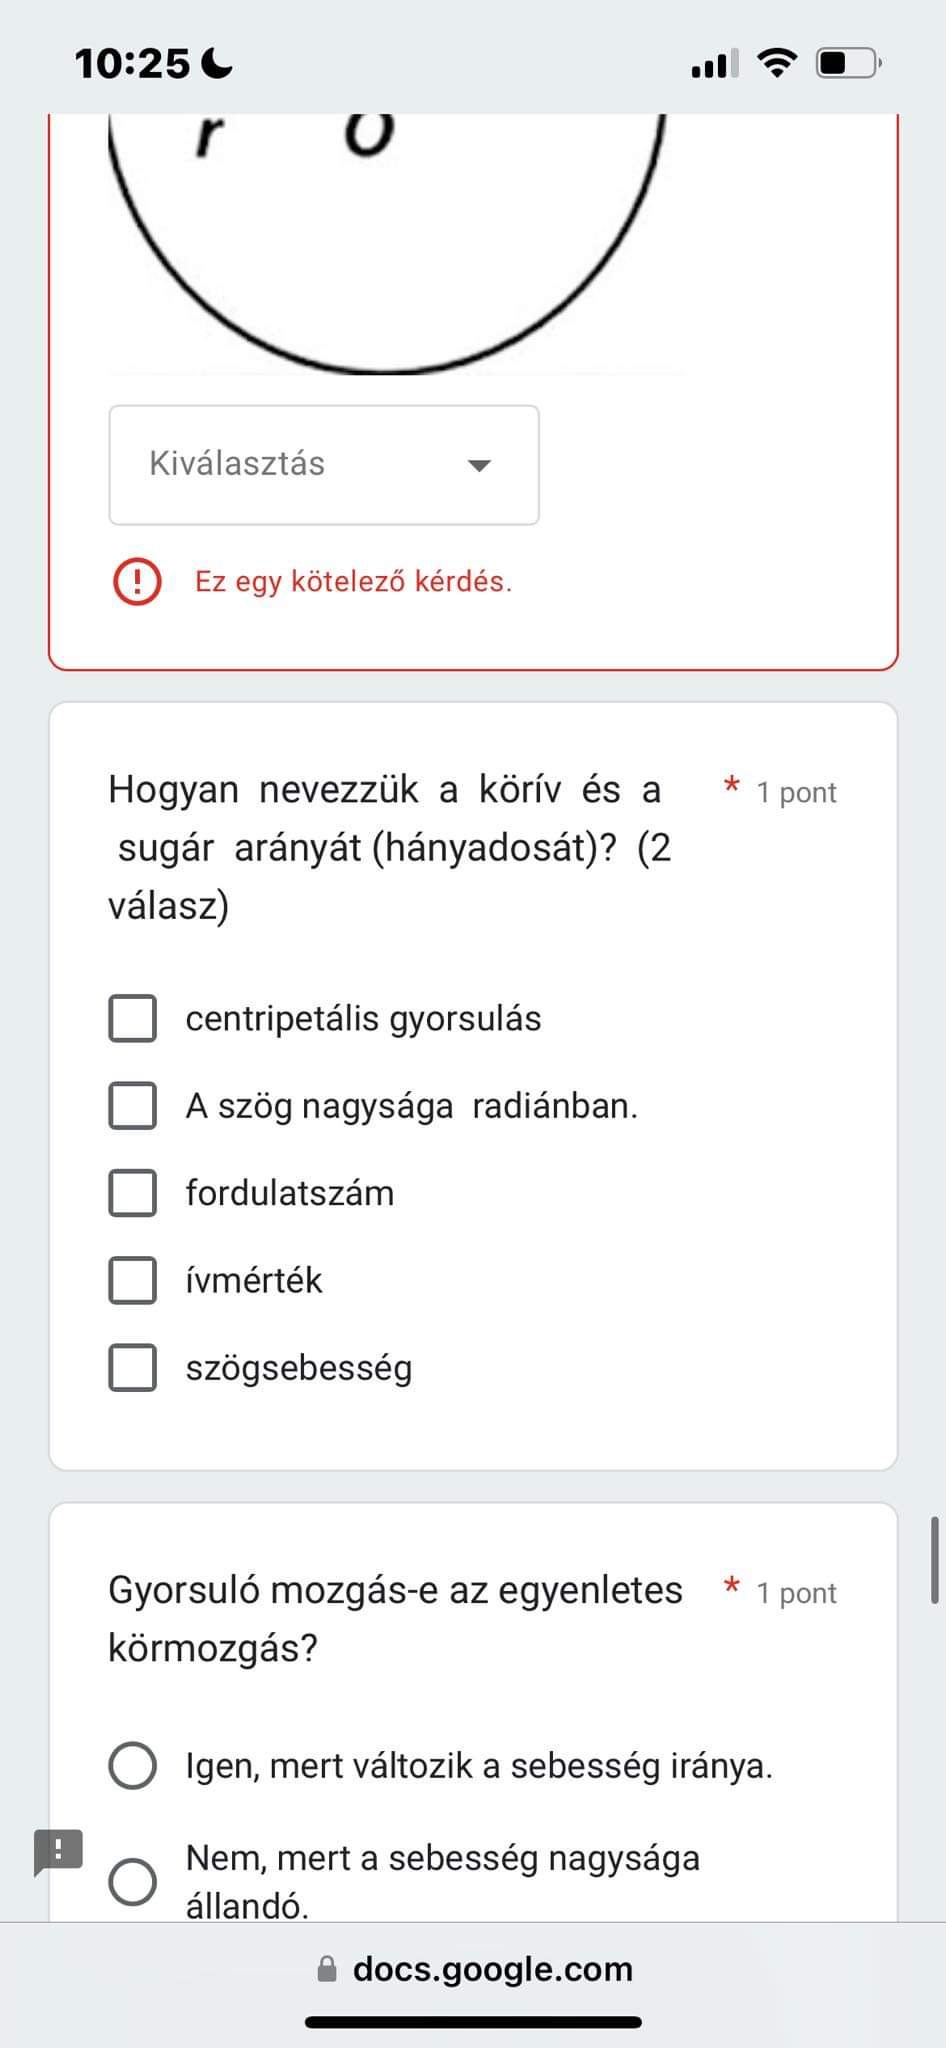Tap the battery indicator icon
946x2048 pixels.
(849, 64)
